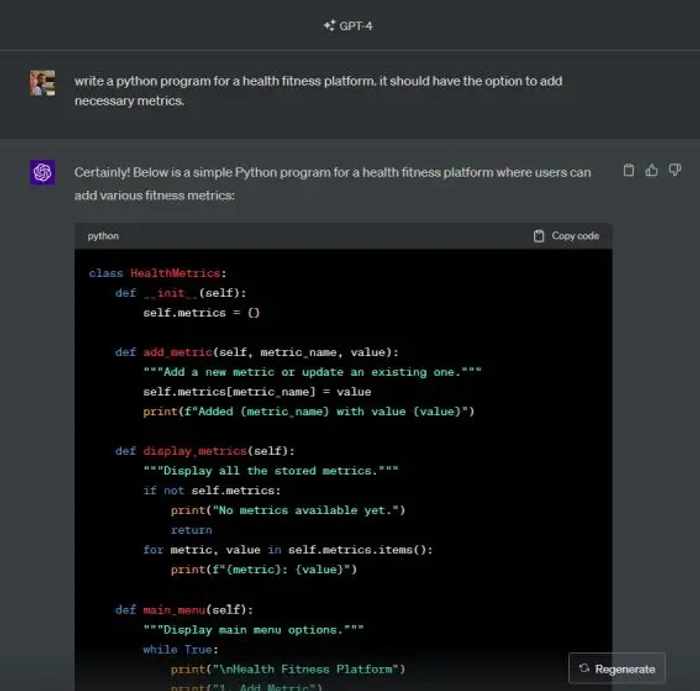Click the Copy code label

pos(575,236)
